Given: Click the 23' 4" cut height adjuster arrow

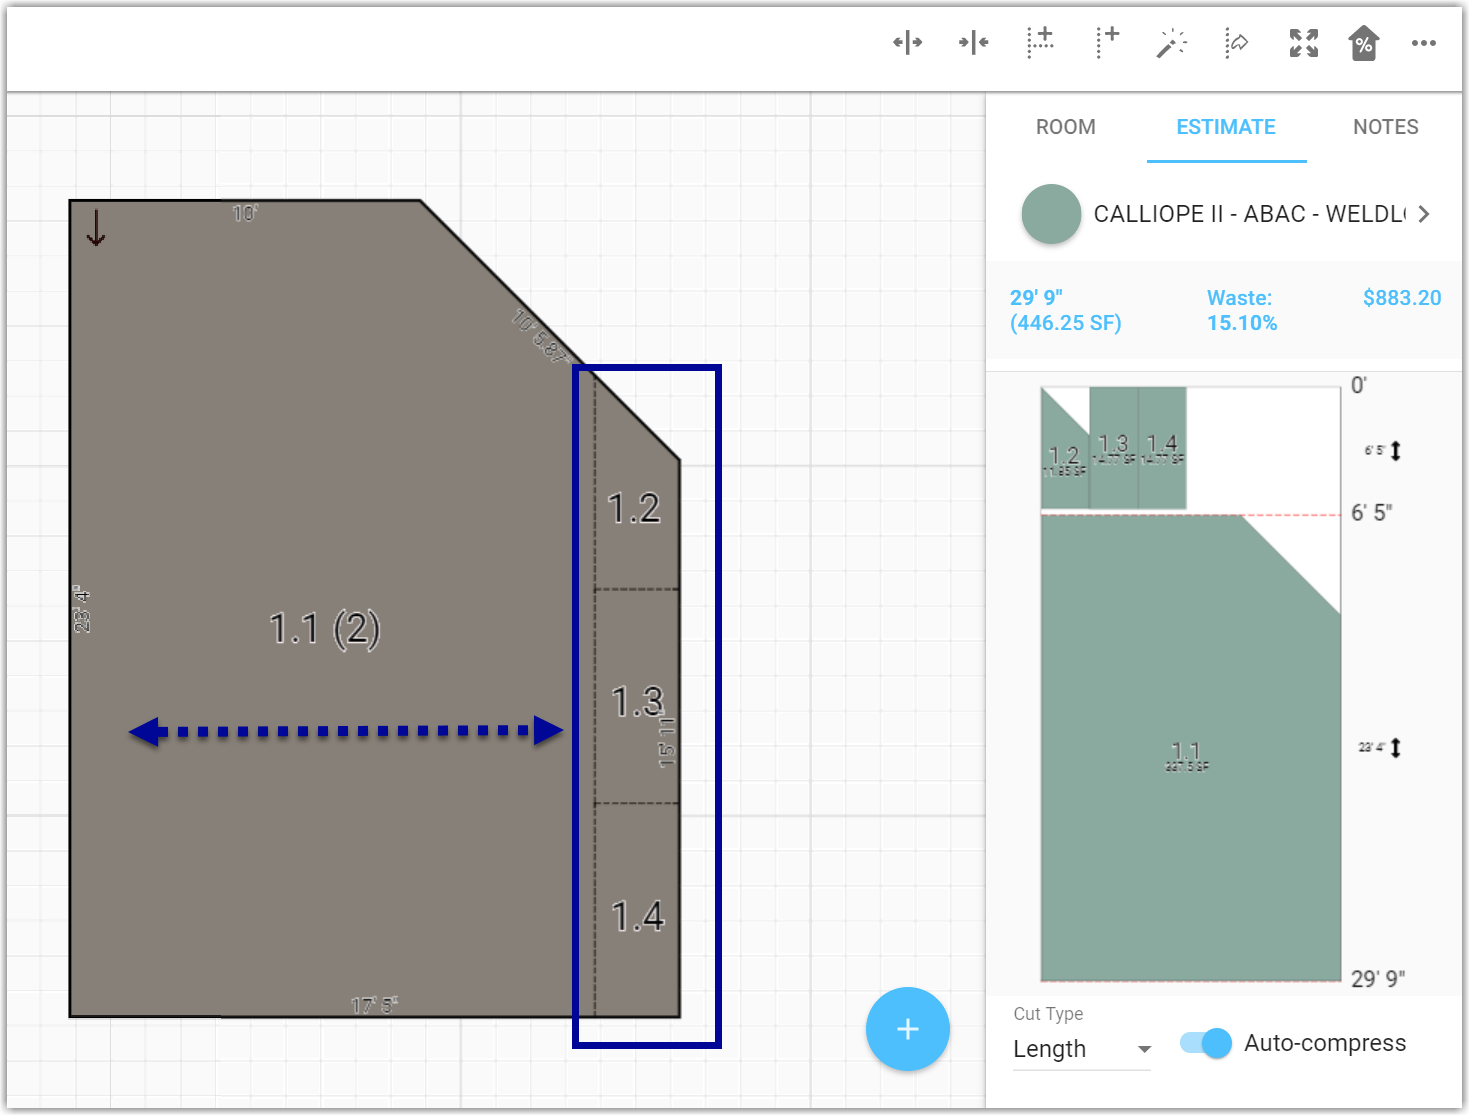Looking at the screenshot, I should [x=1396, y=748].
